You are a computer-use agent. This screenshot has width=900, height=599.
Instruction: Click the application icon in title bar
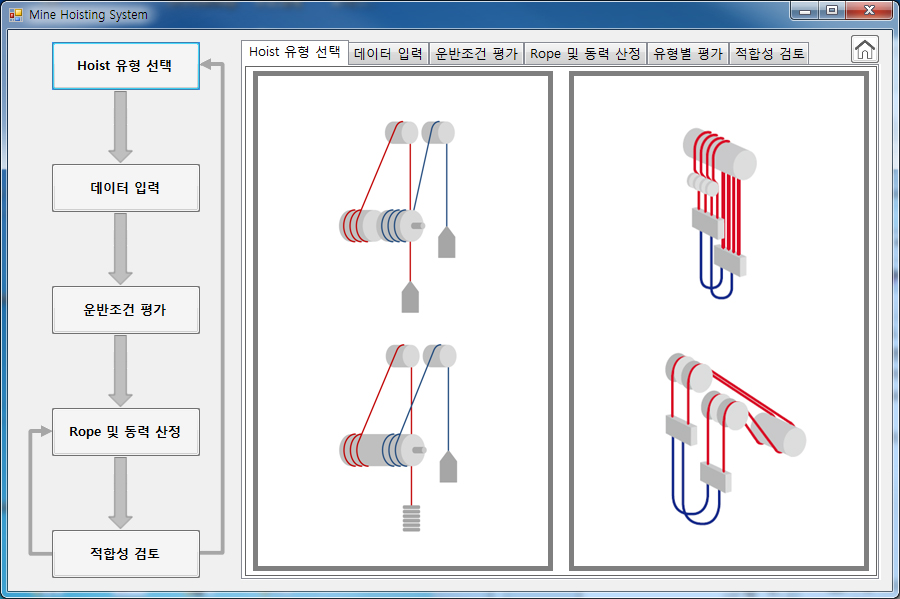pyautogui.click(x=15, y=15)
